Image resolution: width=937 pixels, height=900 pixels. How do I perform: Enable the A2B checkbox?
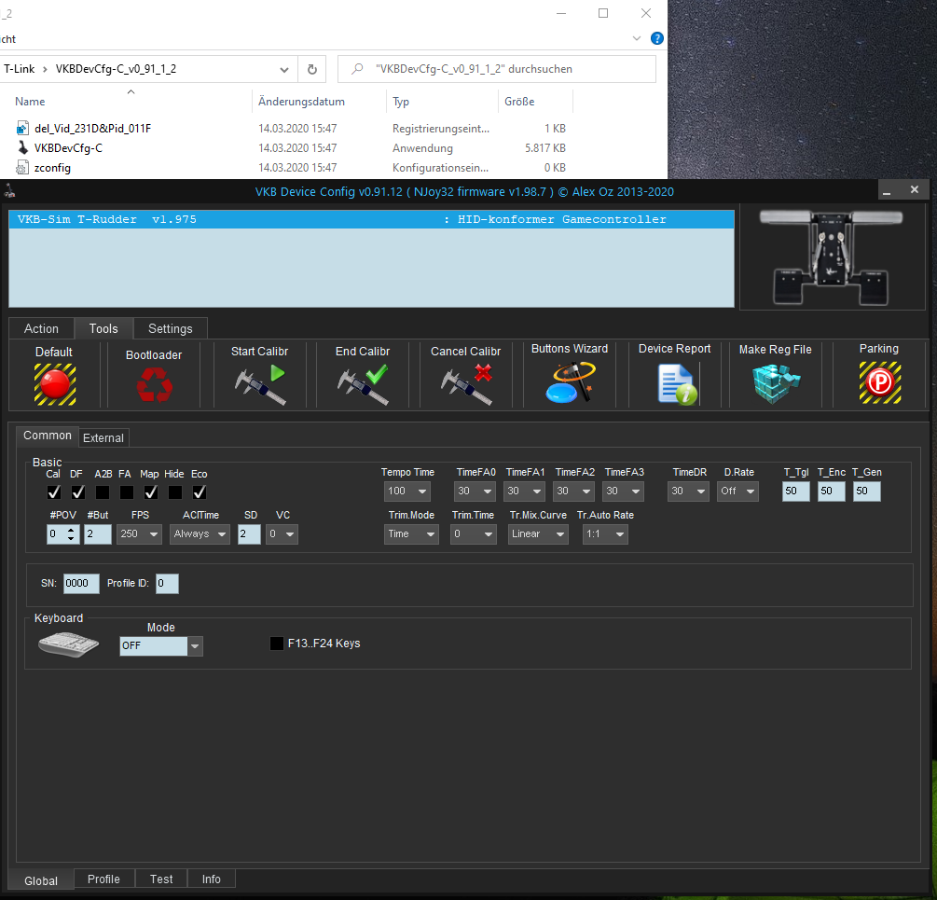(102, 492)
